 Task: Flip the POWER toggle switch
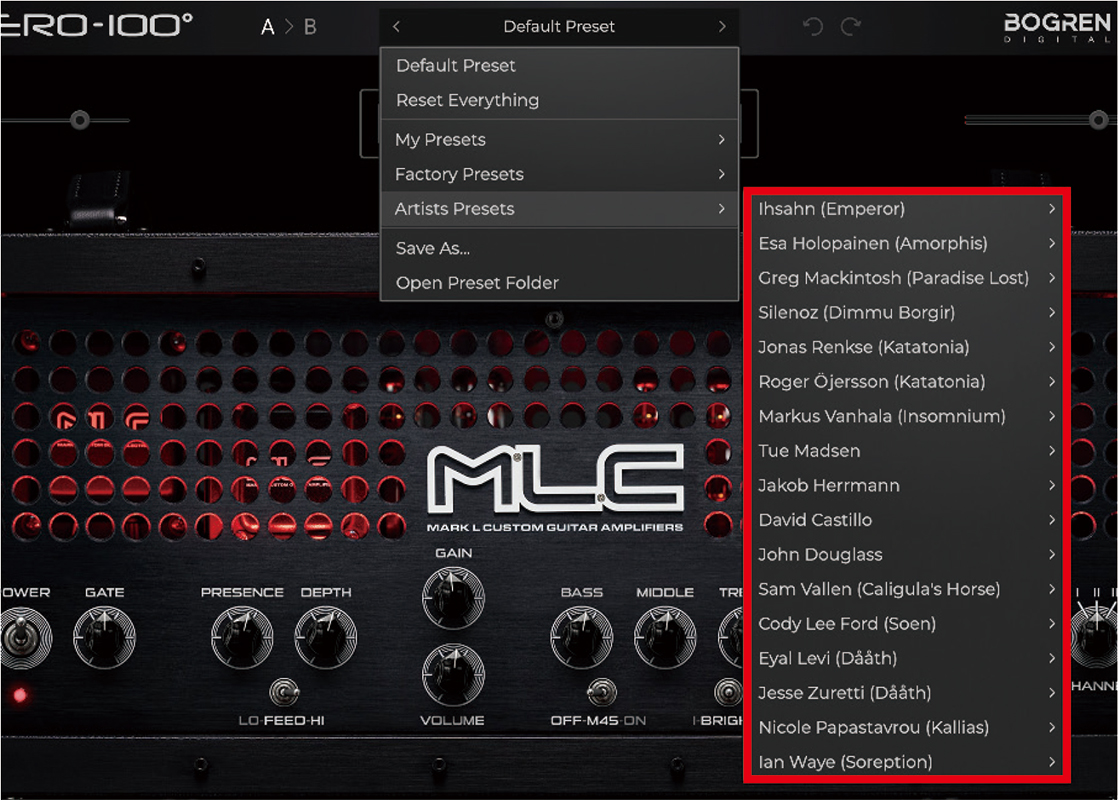click(23, 637)
